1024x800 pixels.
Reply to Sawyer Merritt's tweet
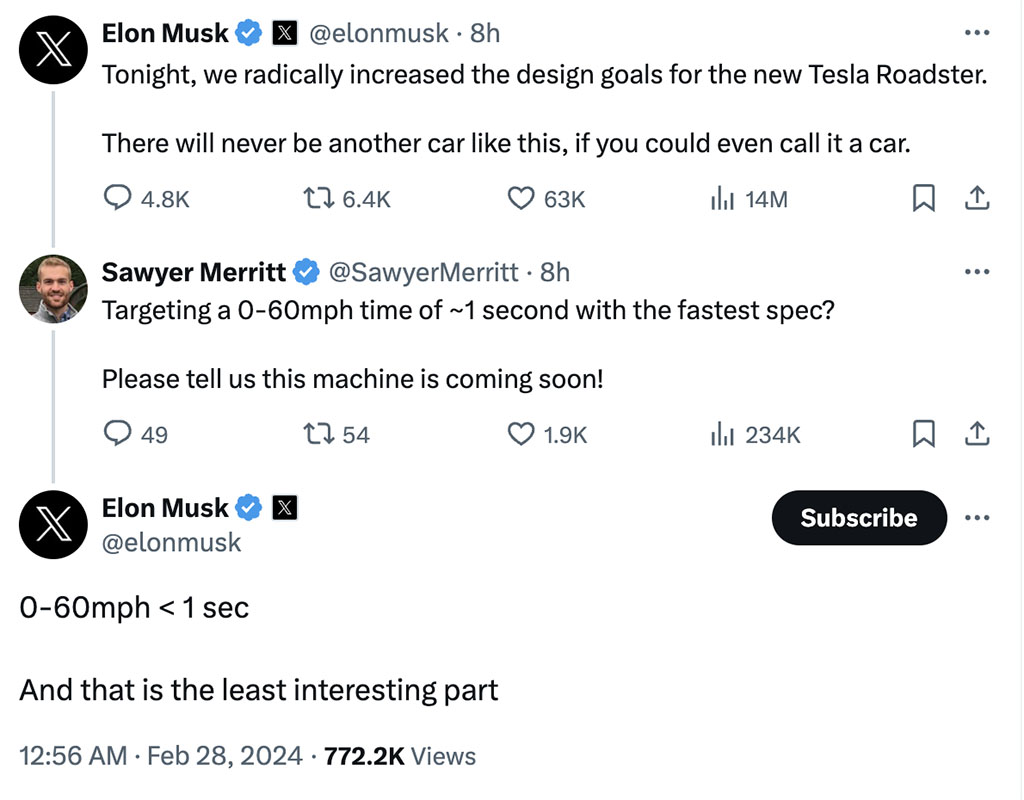click(x=119, y=434)
